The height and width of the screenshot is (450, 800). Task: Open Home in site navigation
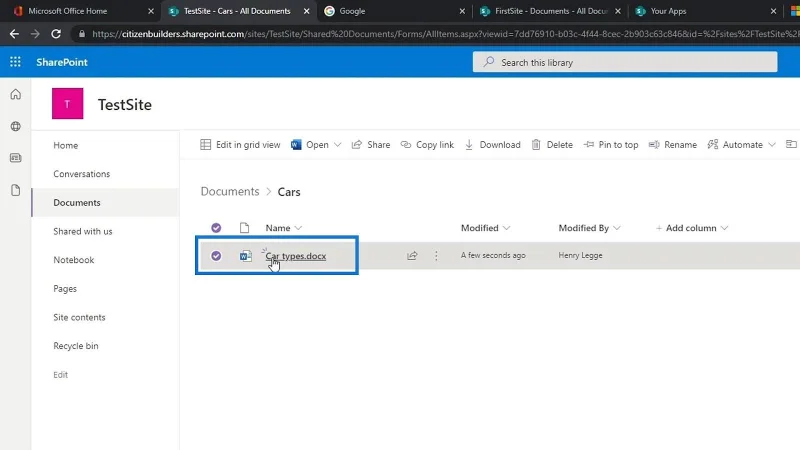click(66, 145)
